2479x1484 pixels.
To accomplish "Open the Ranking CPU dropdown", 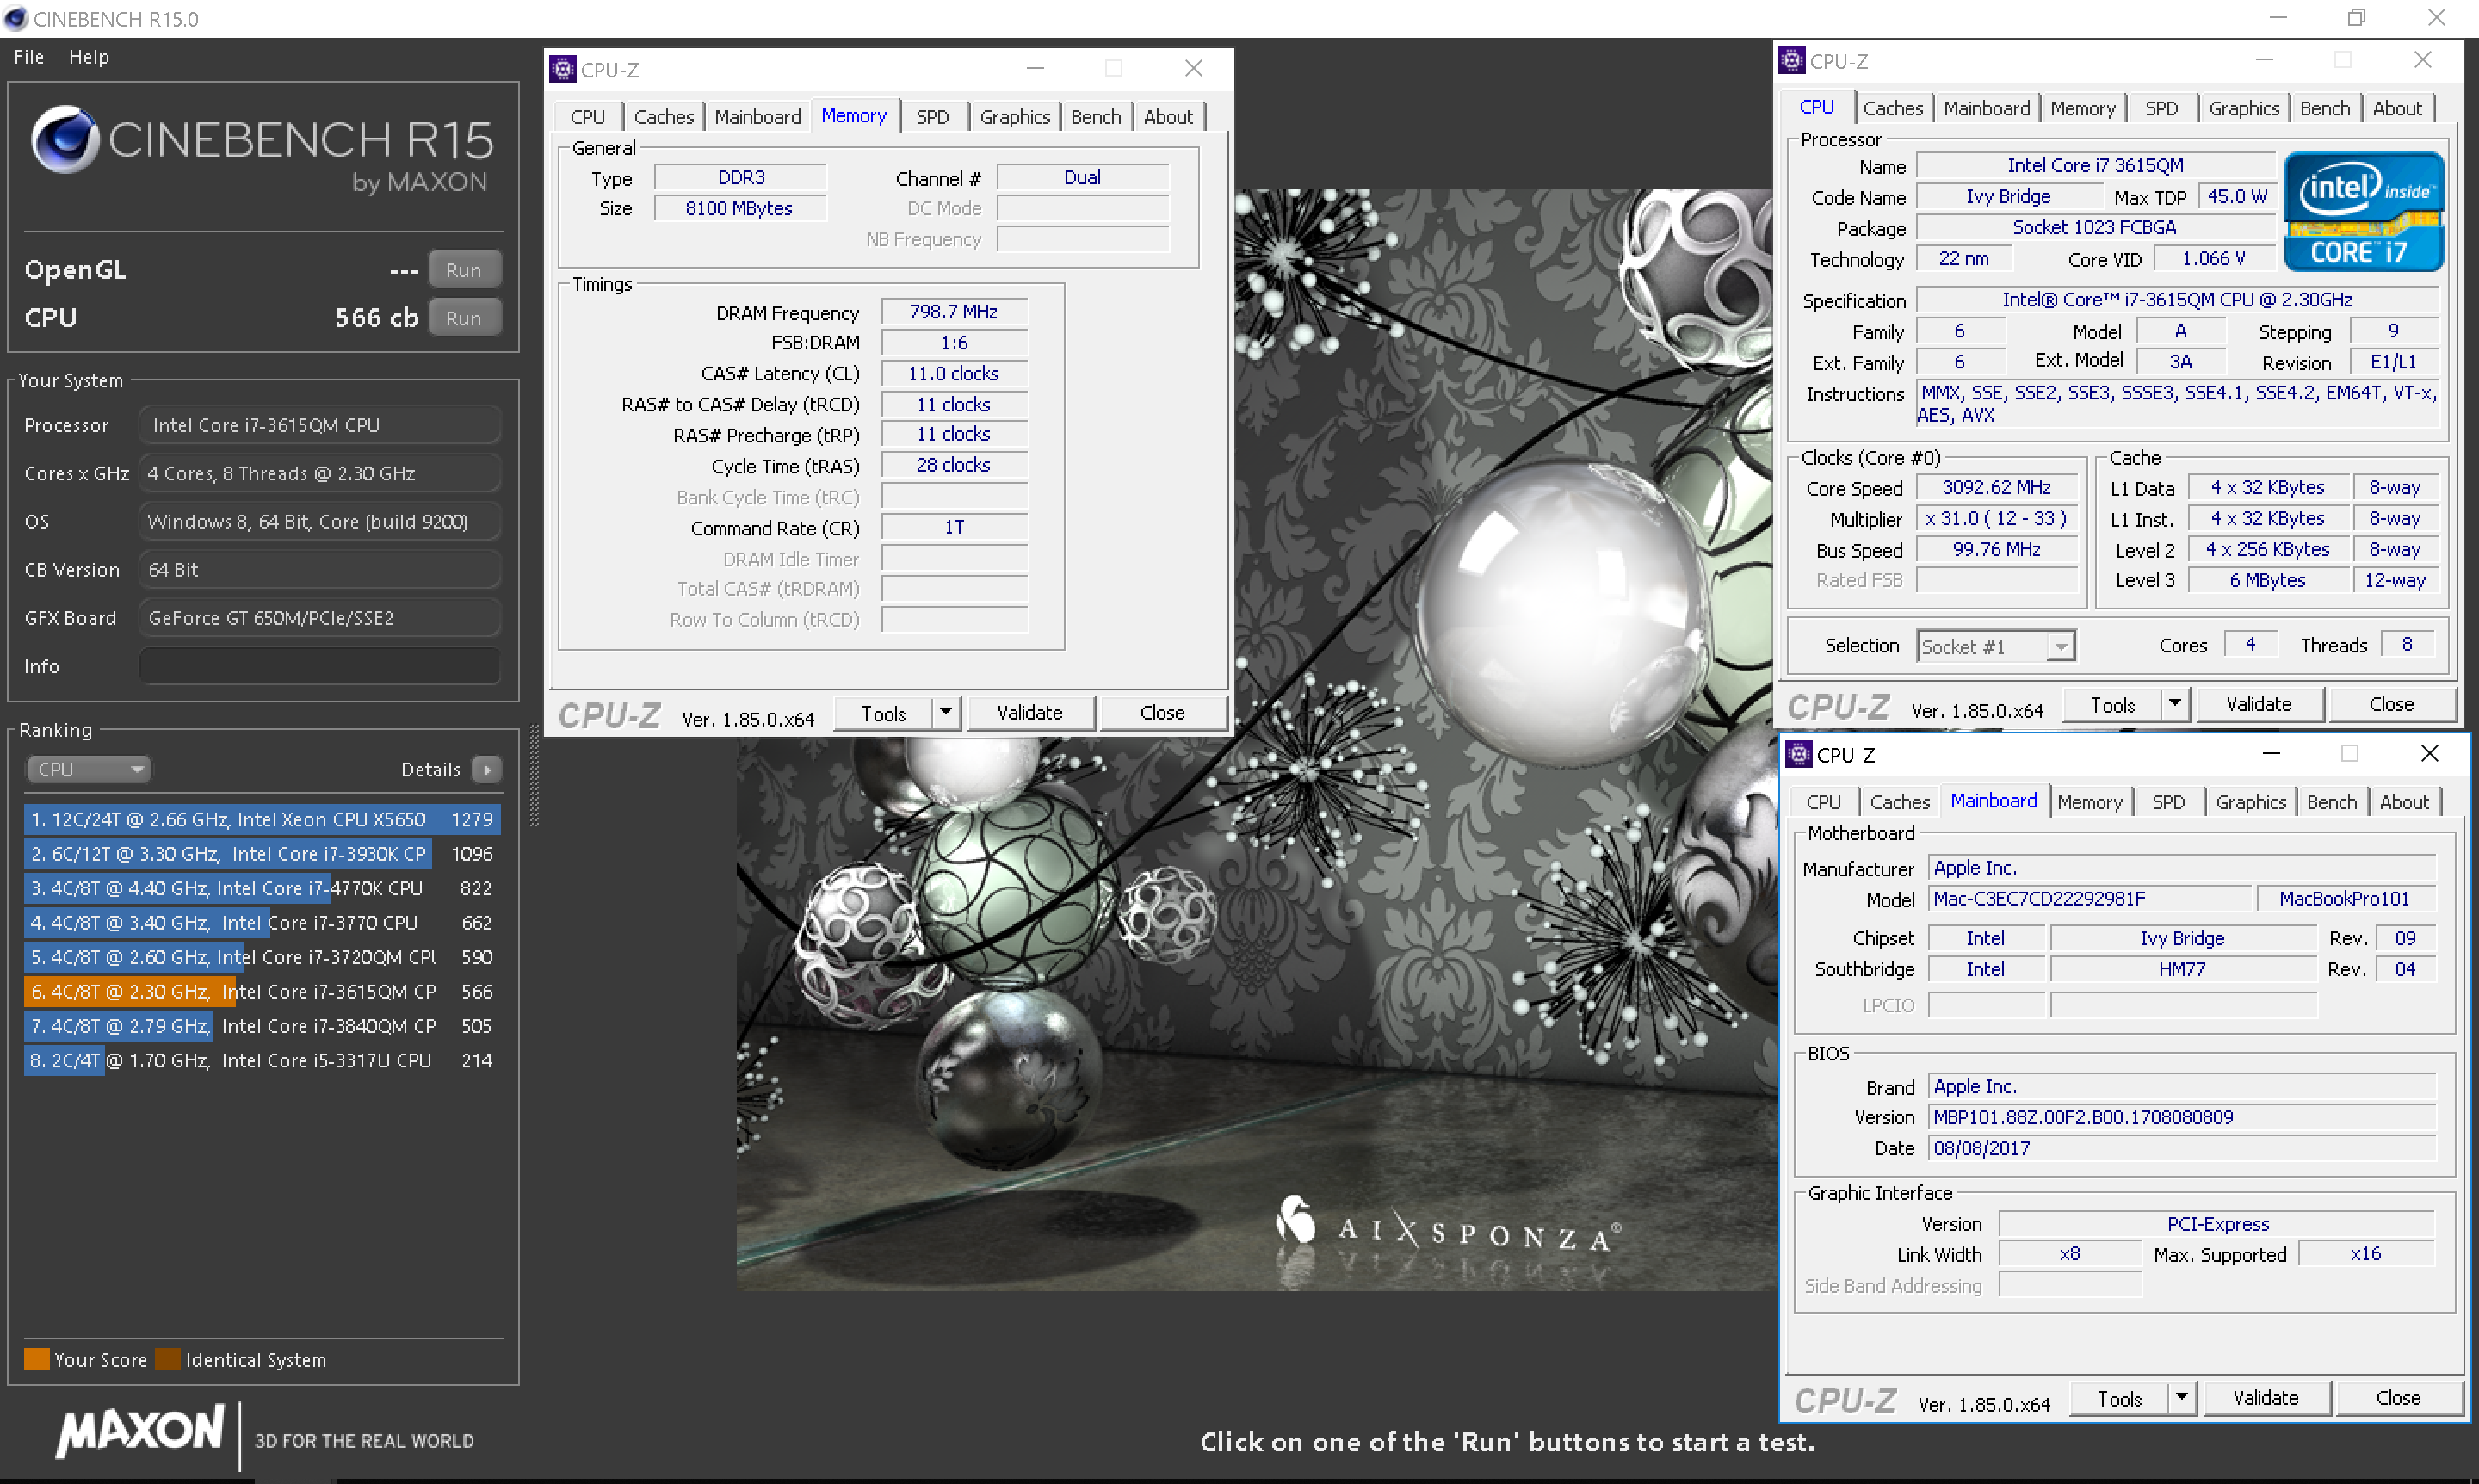I will [88, 770].
